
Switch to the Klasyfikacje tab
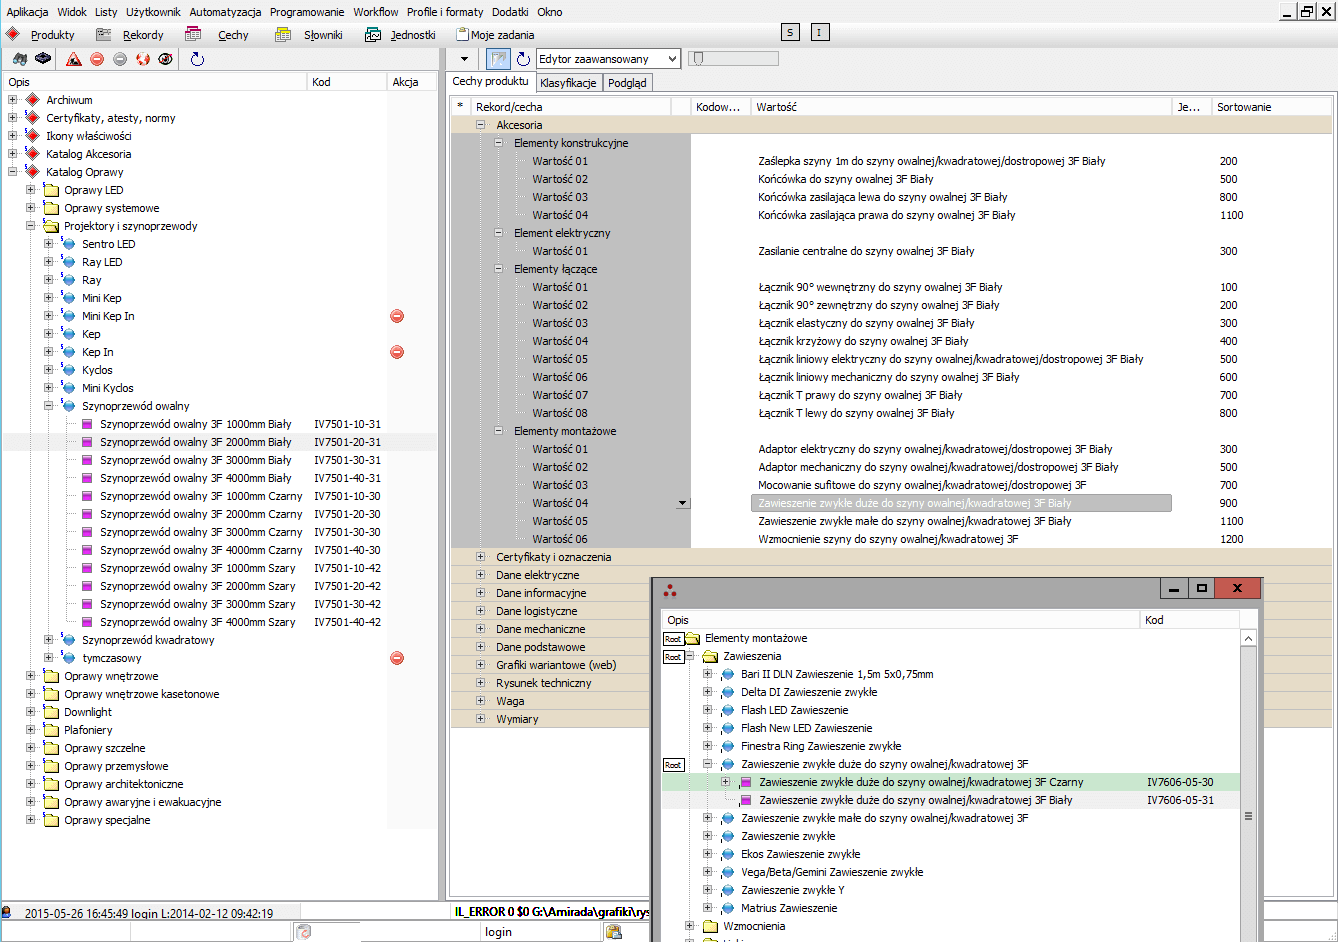(x=568, y=83)
